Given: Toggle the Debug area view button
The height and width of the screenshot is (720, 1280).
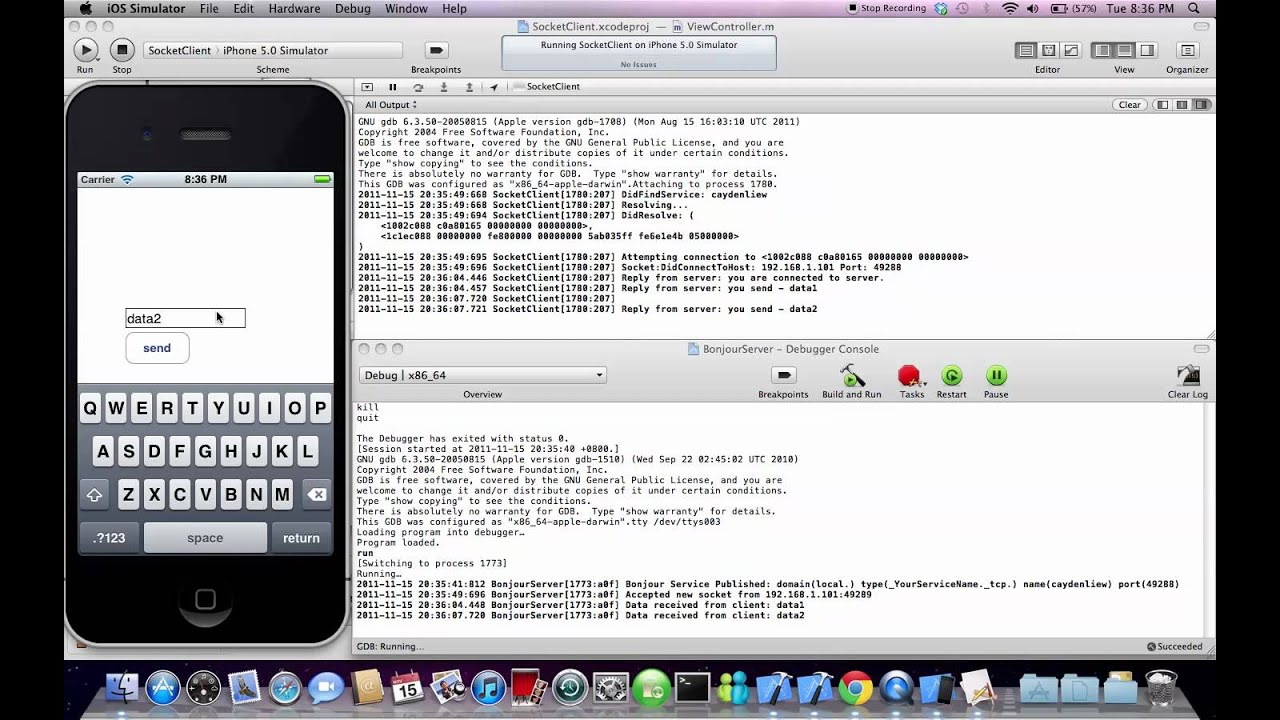Looking at the screenshot, I should click(1125, 50).
